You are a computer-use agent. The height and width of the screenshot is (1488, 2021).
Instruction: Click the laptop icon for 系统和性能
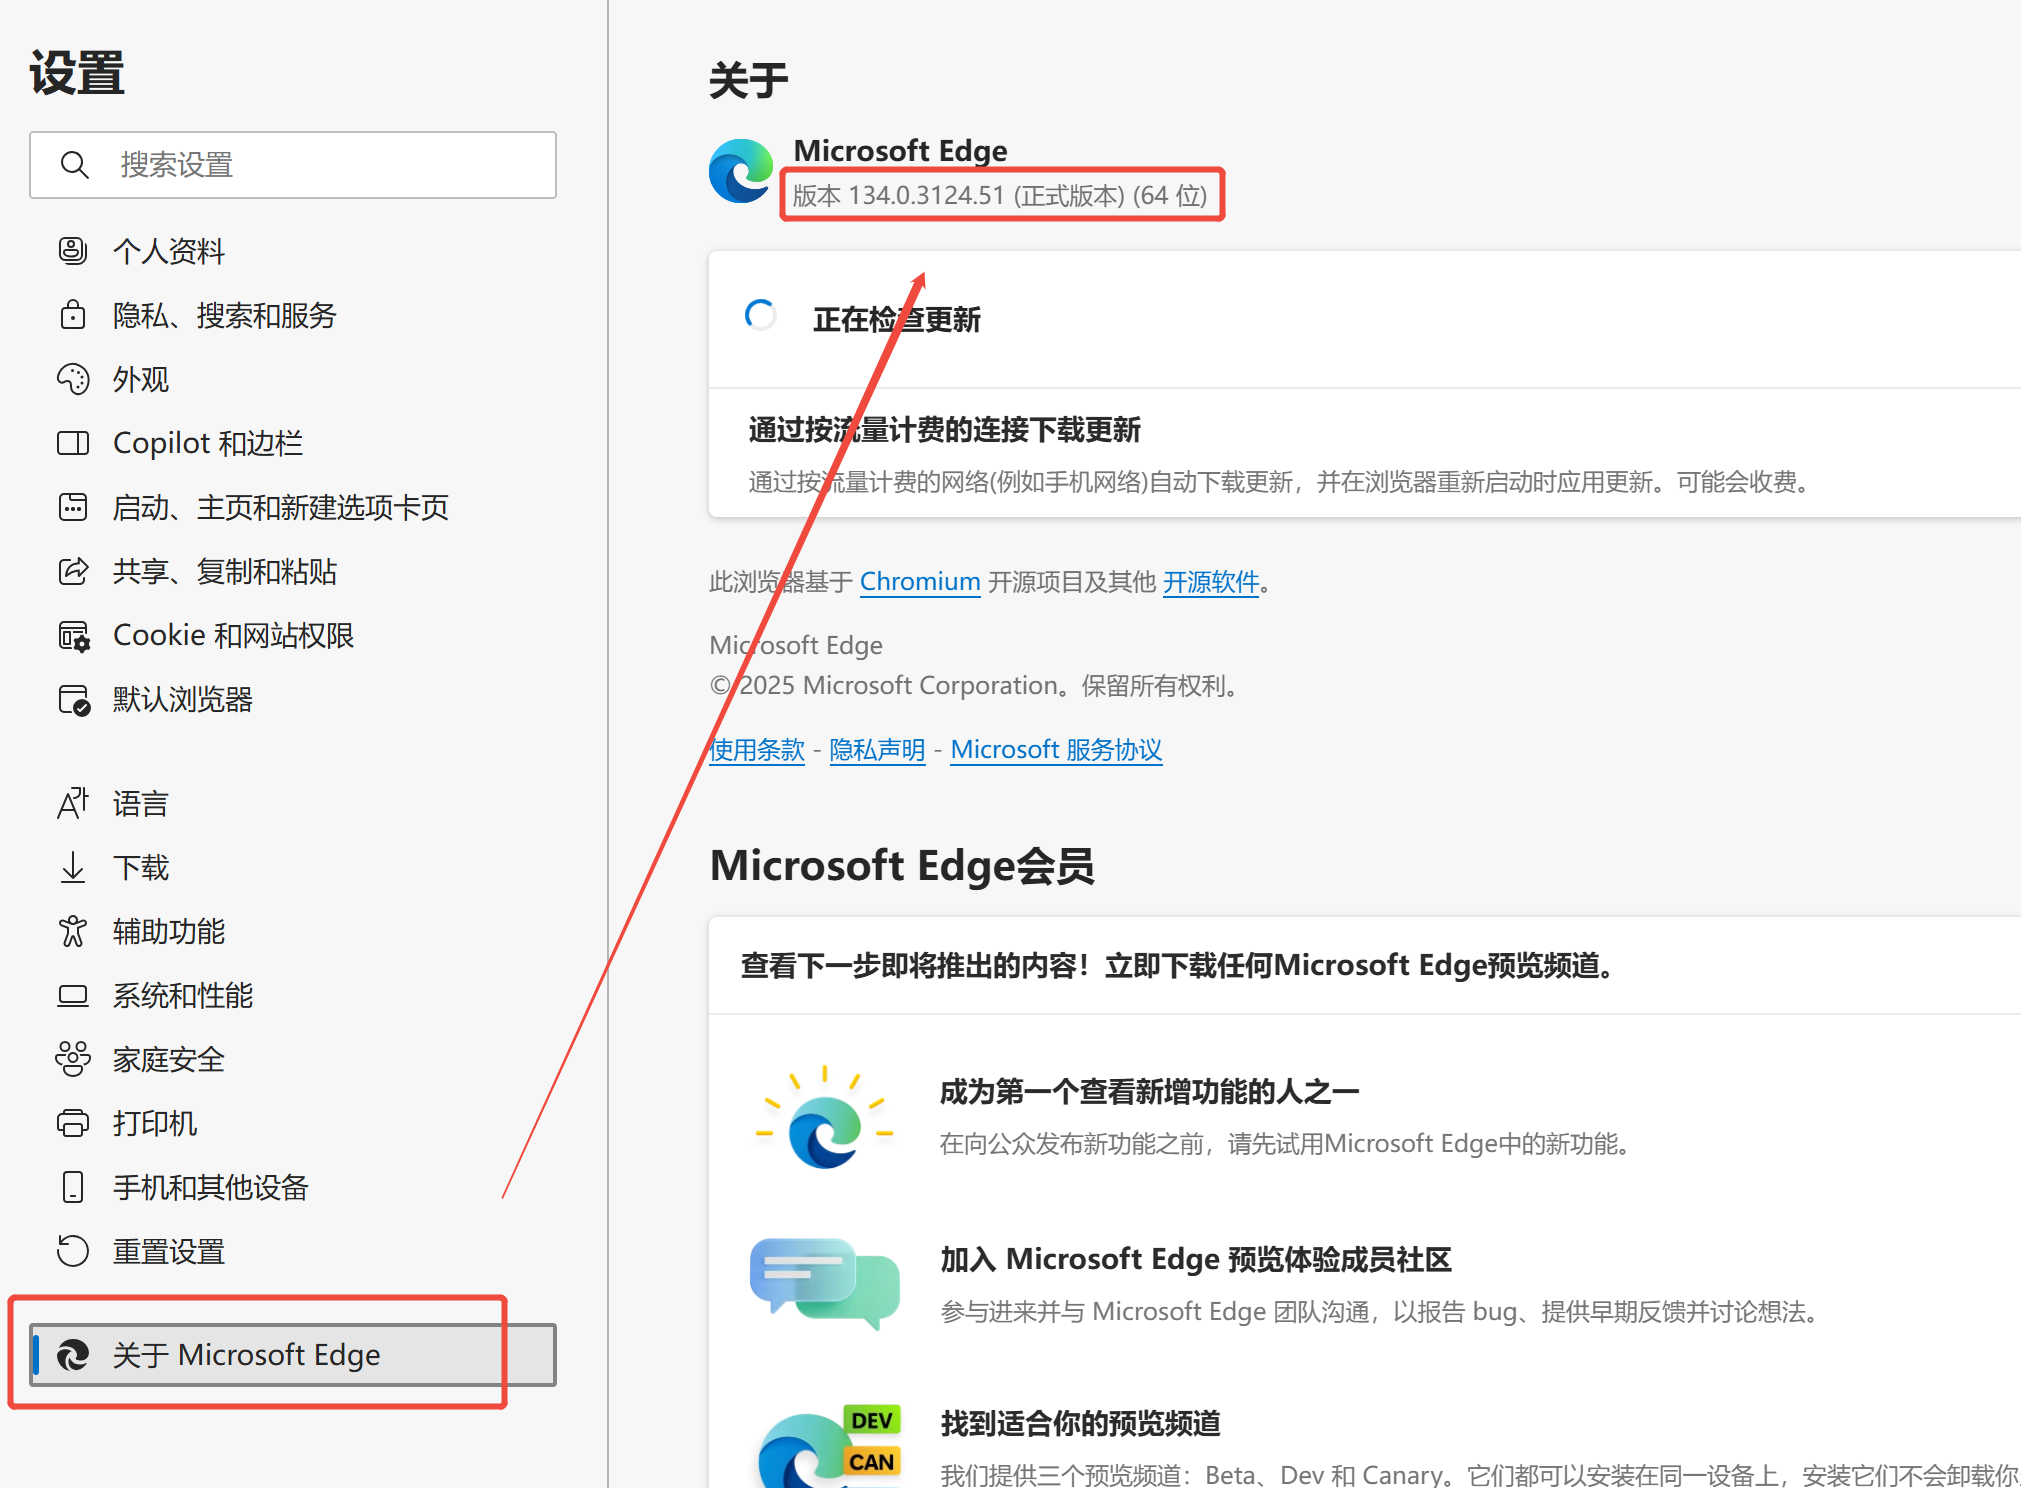73,995
